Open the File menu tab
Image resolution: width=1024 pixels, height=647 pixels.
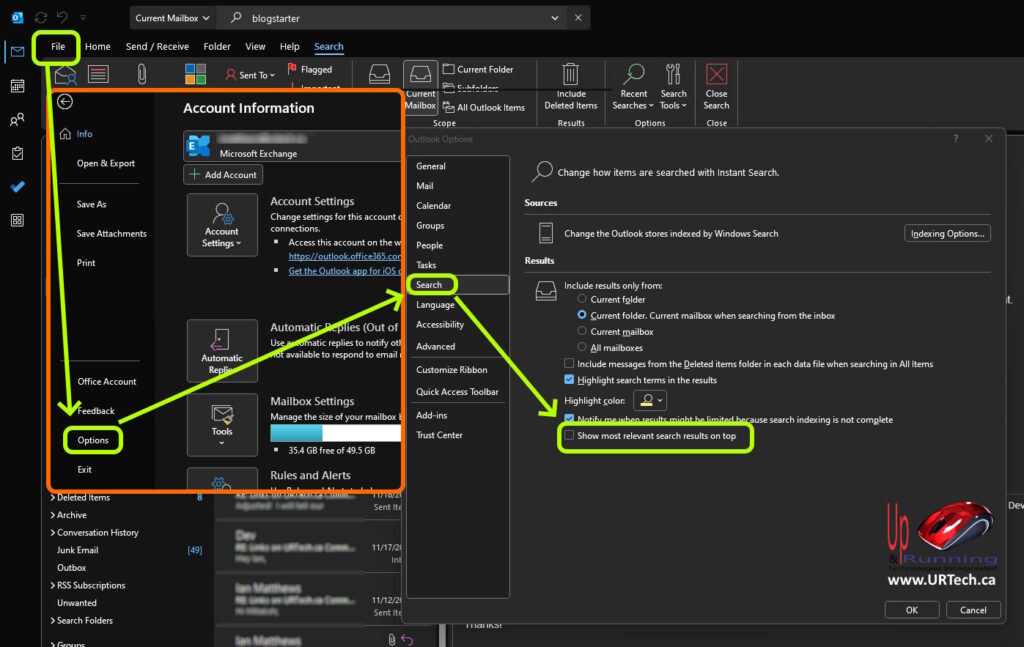click(58, 46)
